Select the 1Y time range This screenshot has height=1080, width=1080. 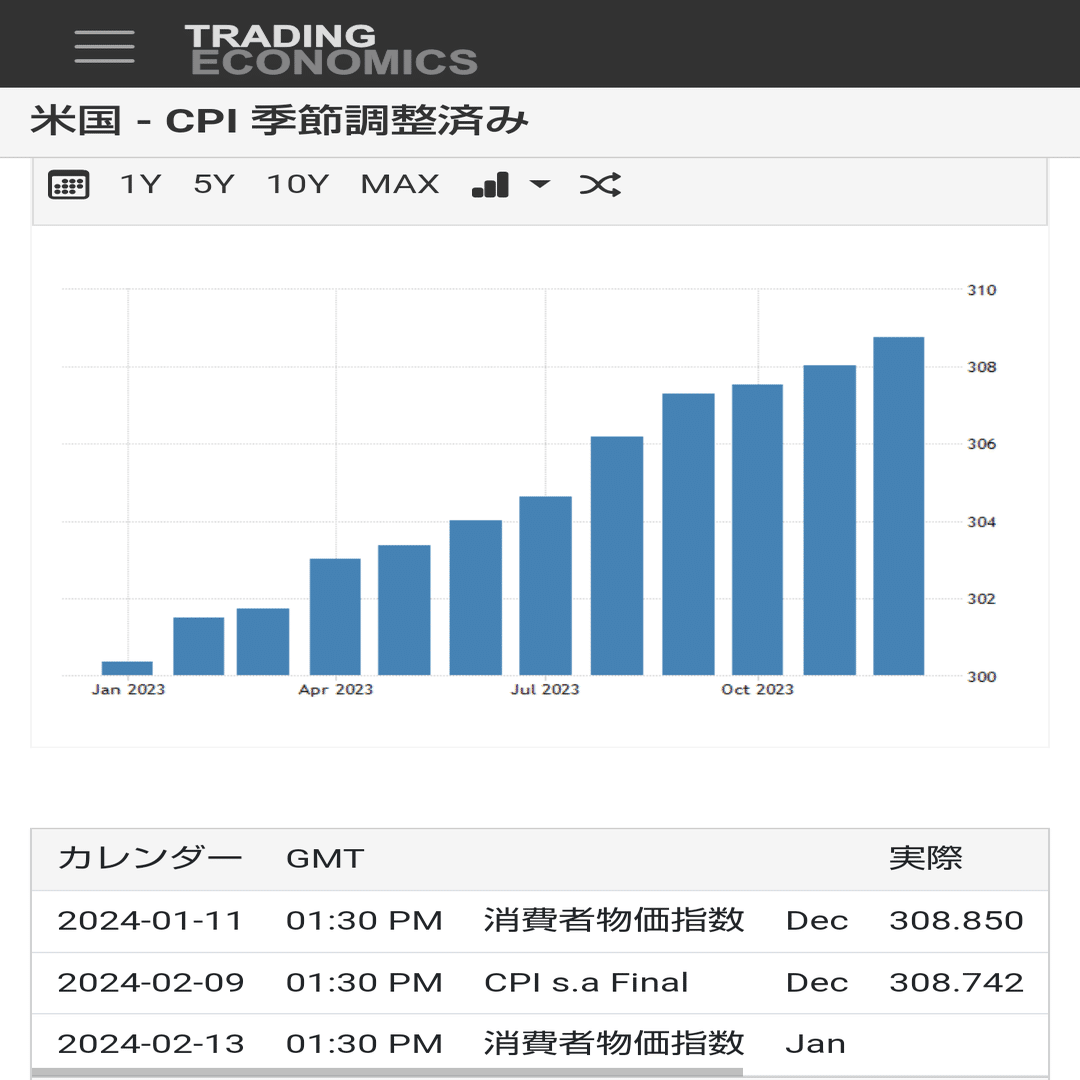click(141, 184)
